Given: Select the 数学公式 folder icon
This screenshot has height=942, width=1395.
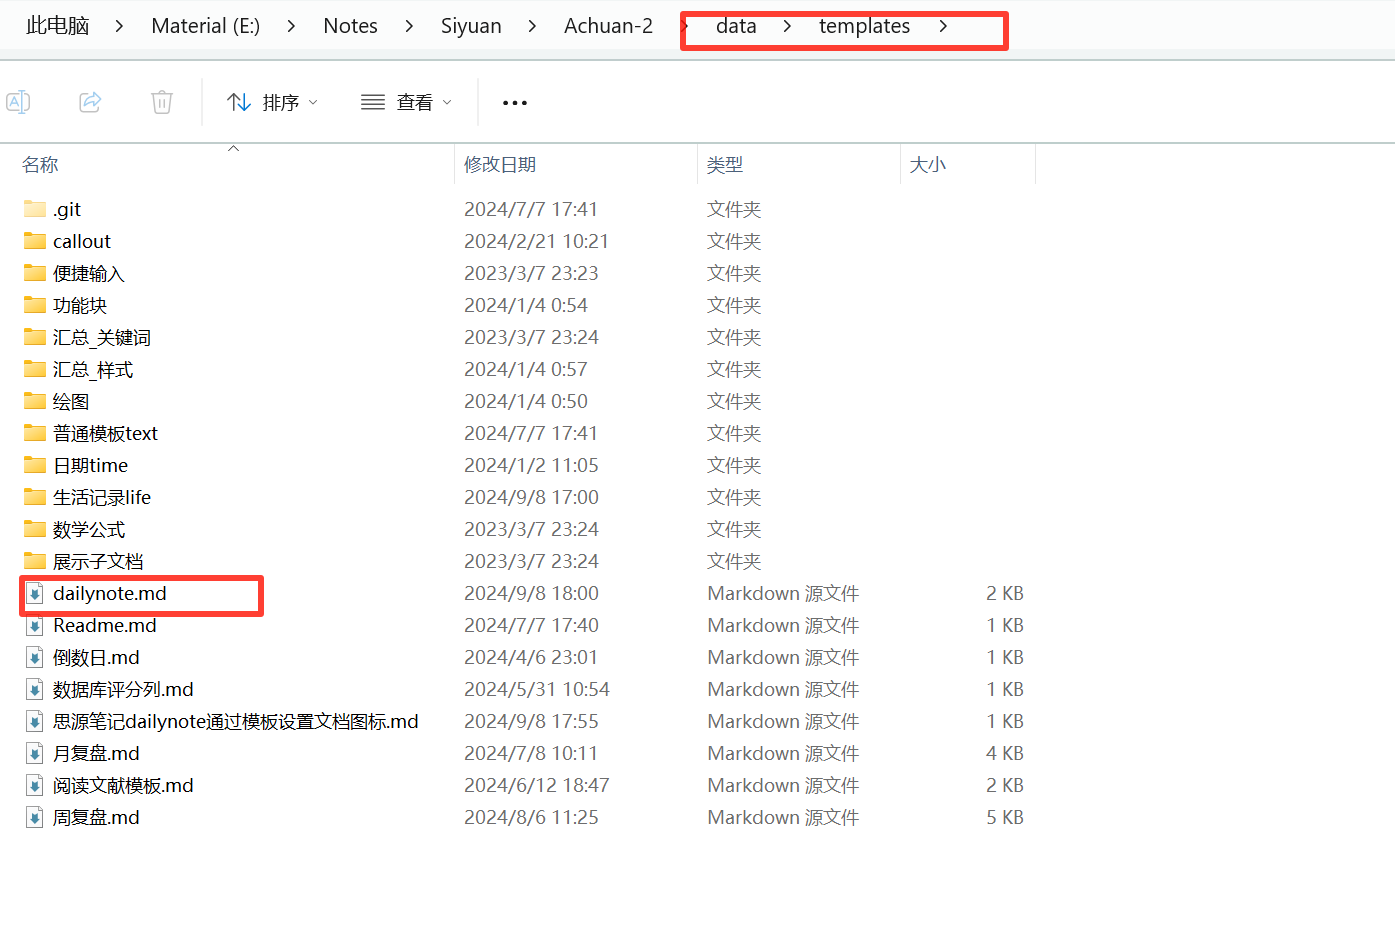Looking at the screenshot, I should pyautogui.click(x=35, y=529).
